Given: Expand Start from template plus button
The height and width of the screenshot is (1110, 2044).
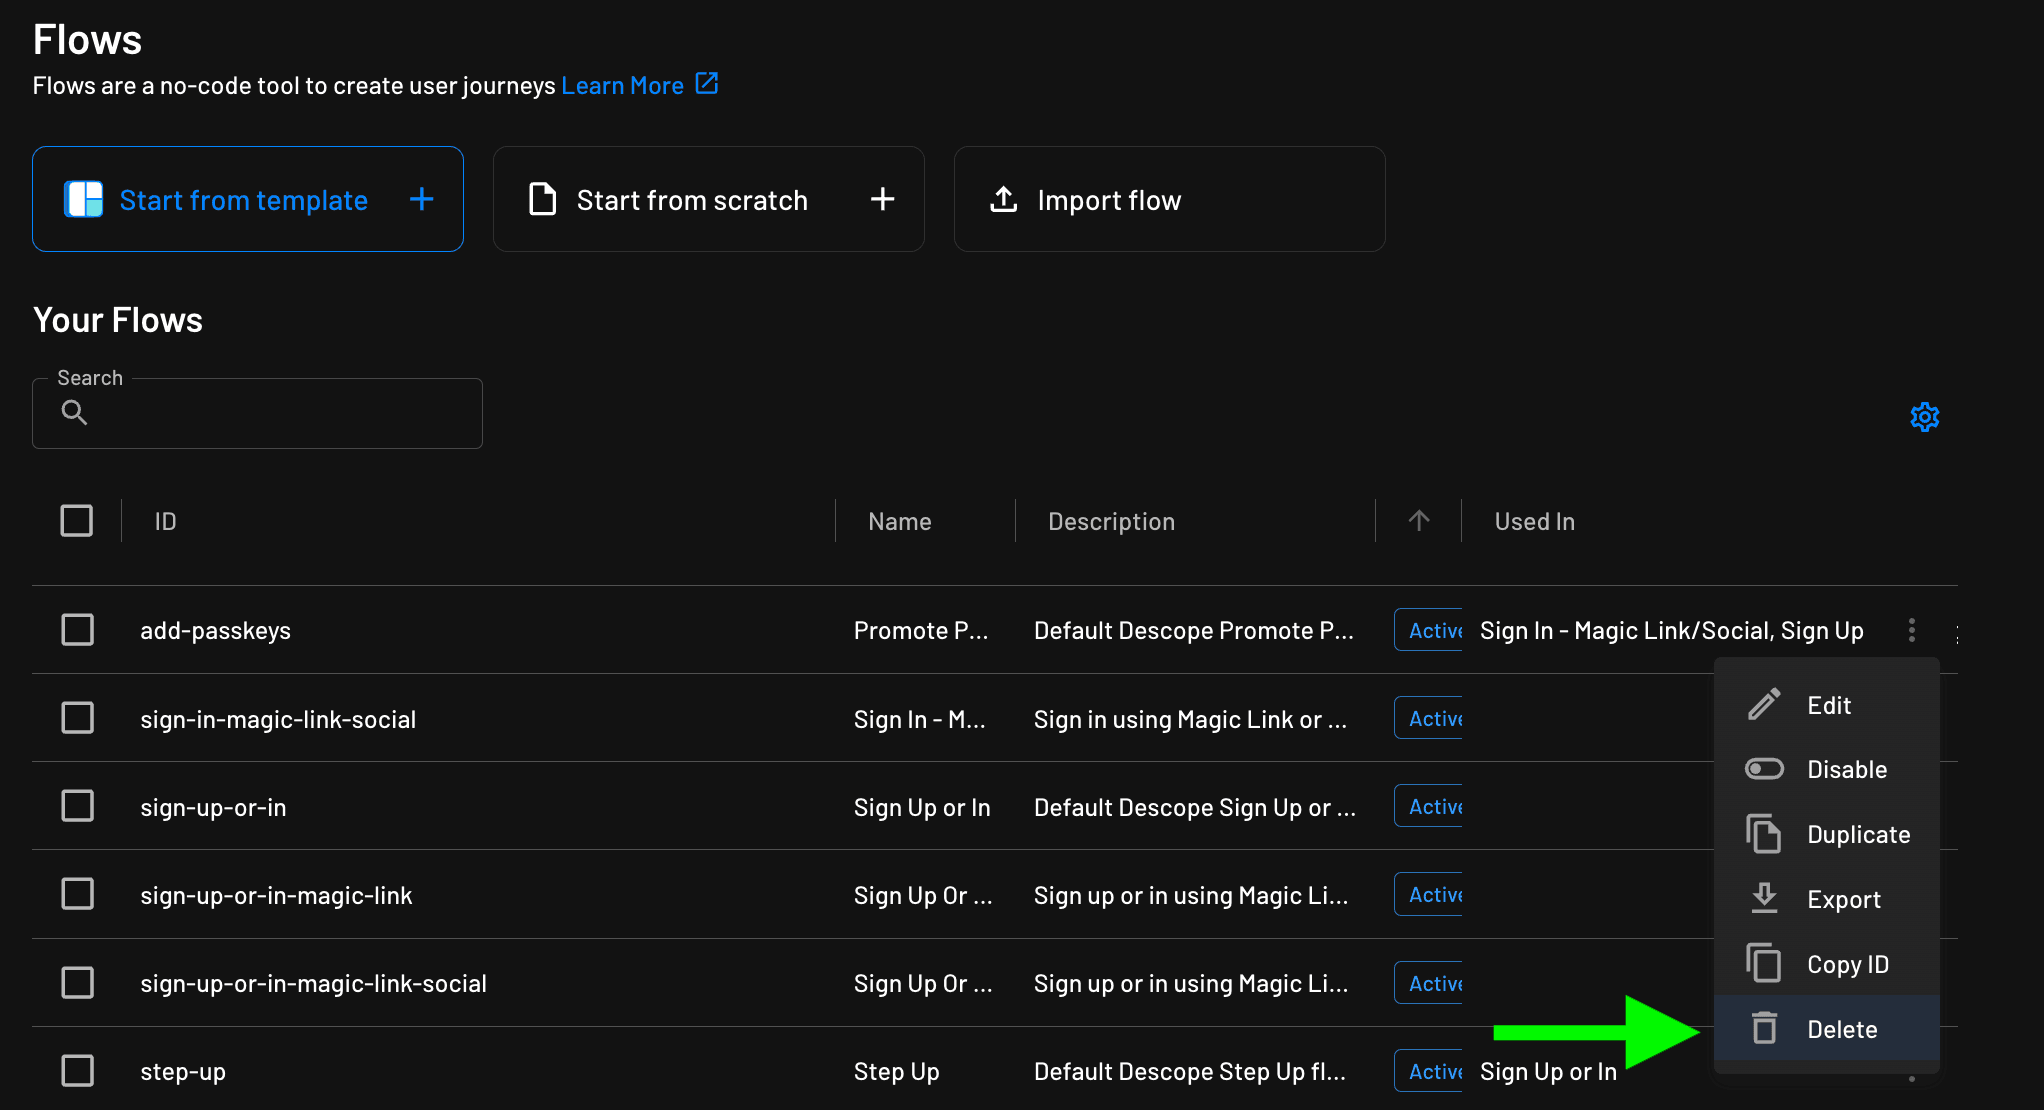Looking at the screenshot, I should [421, 199].
